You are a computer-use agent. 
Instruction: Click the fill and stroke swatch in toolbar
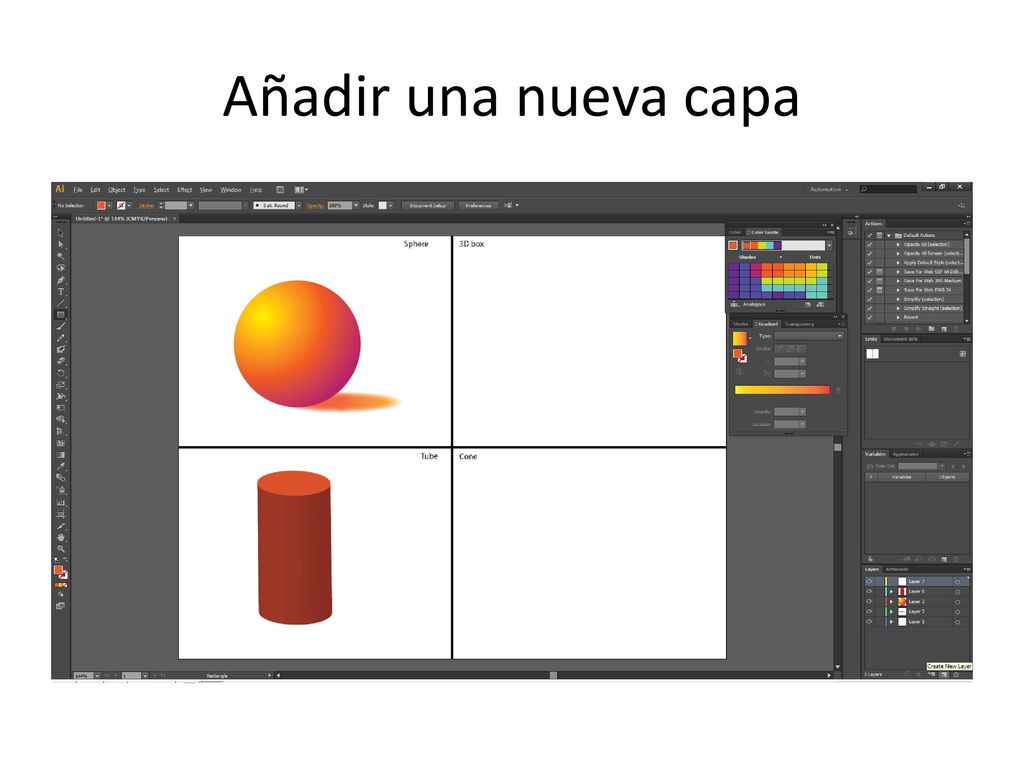click(60, 572)
